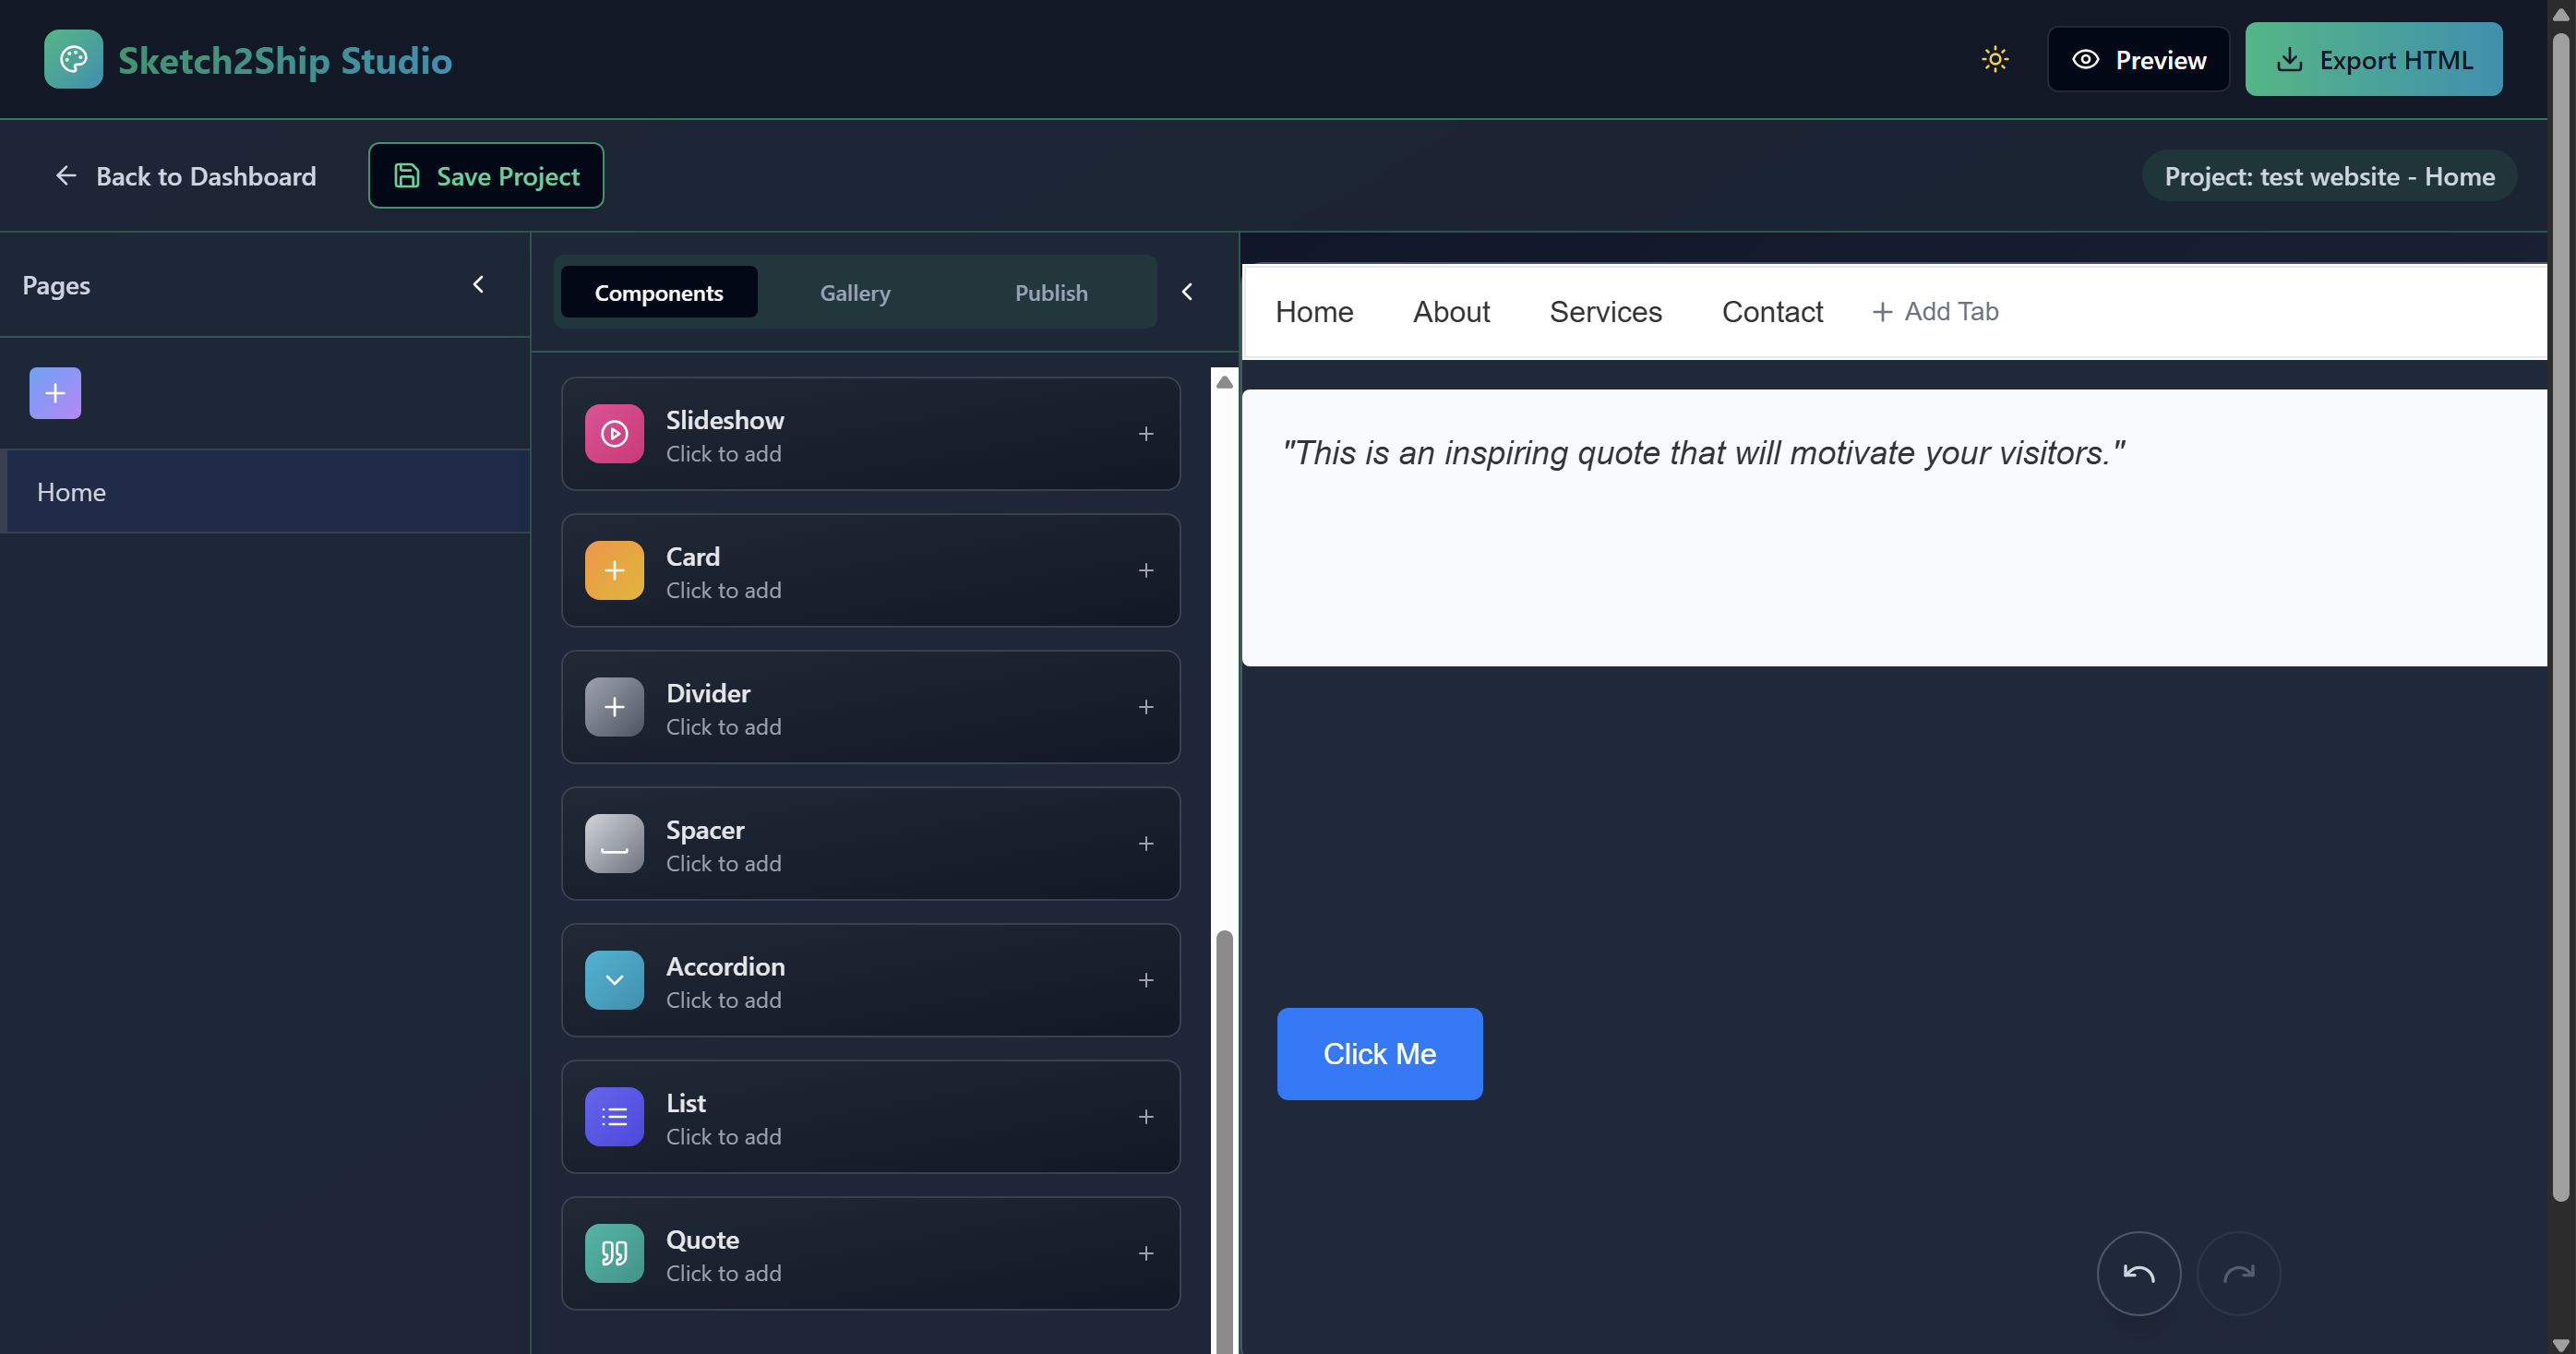
Task: Open the Publish tab
Action: pos(1051,293)
